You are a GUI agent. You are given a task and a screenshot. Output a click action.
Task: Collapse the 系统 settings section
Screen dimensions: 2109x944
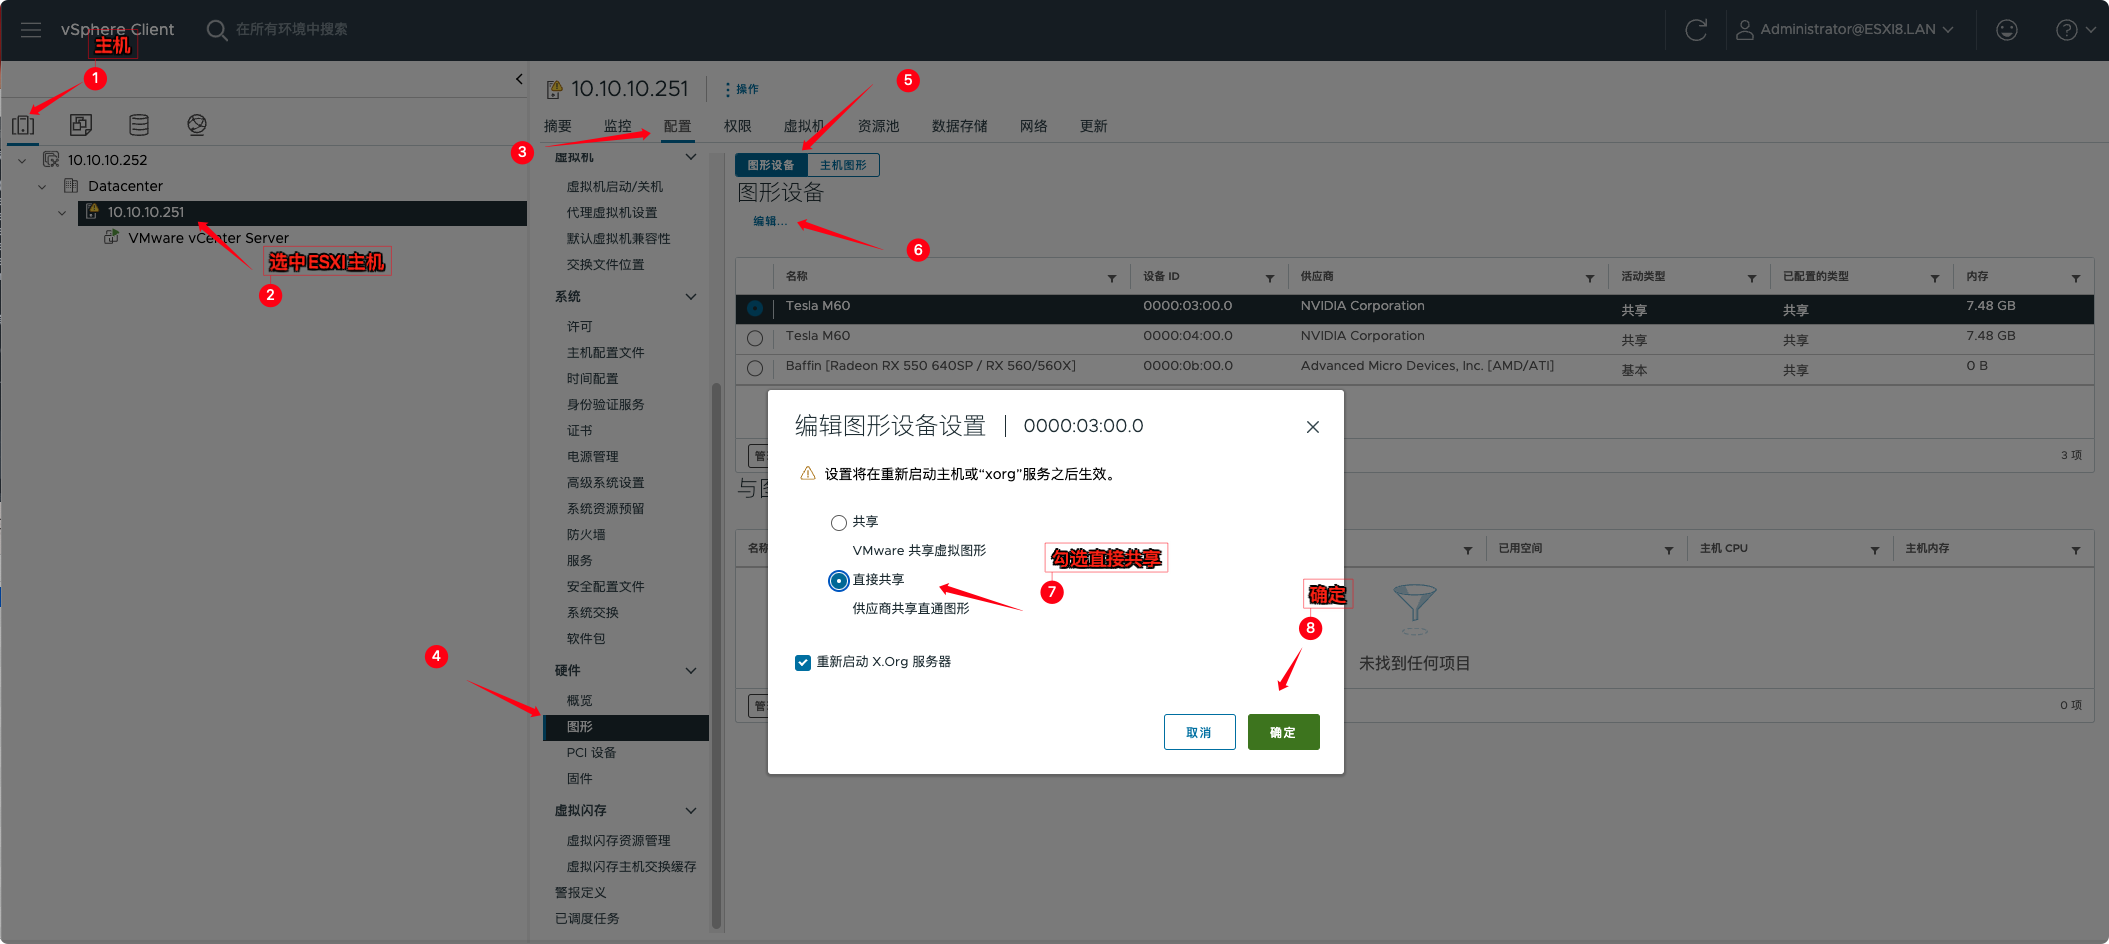pos(691,297)
